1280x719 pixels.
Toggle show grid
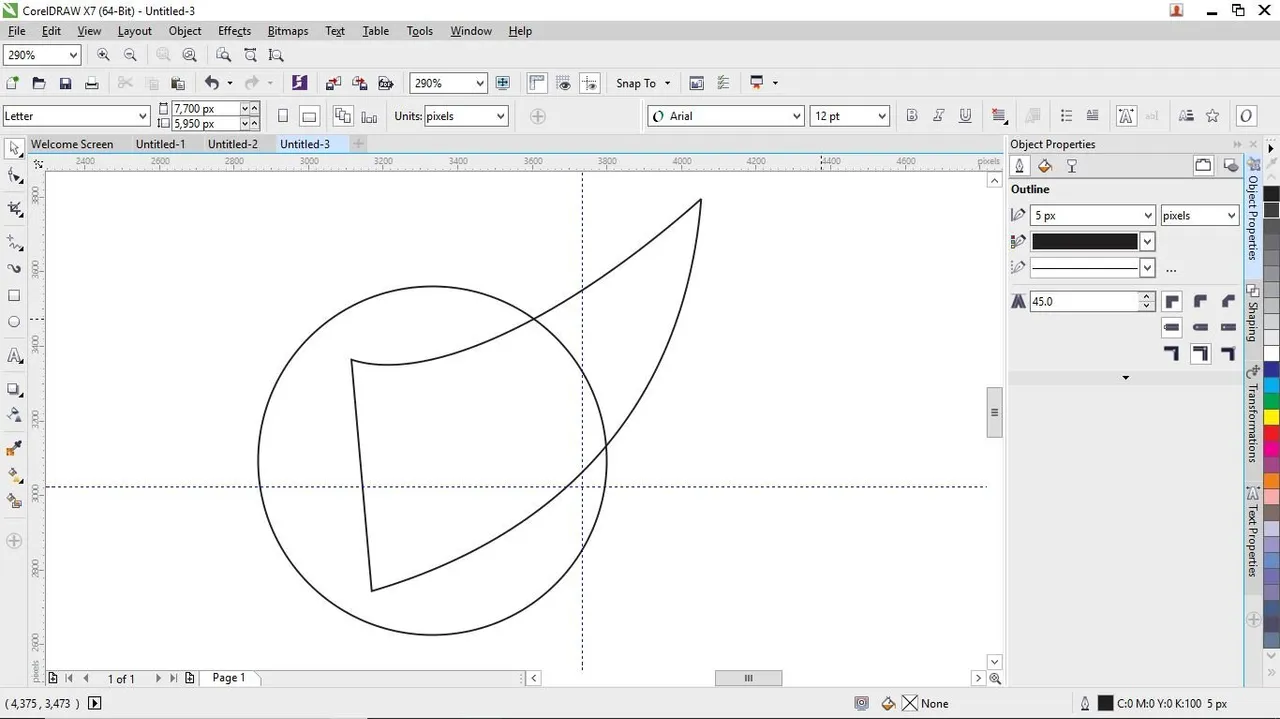tap(564, 83)
